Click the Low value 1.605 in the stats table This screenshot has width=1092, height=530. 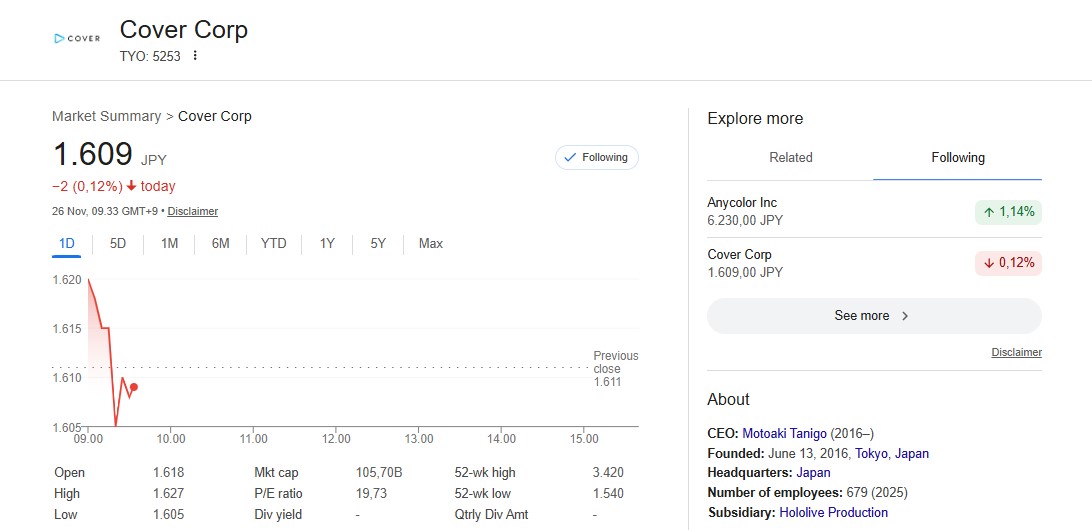pyautogui.click(x=169, y=515)
